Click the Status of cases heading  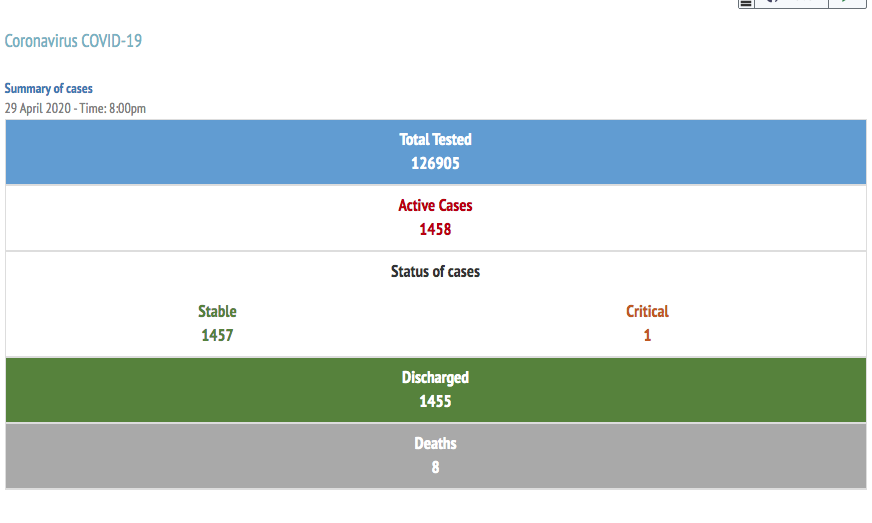[435, 272]
